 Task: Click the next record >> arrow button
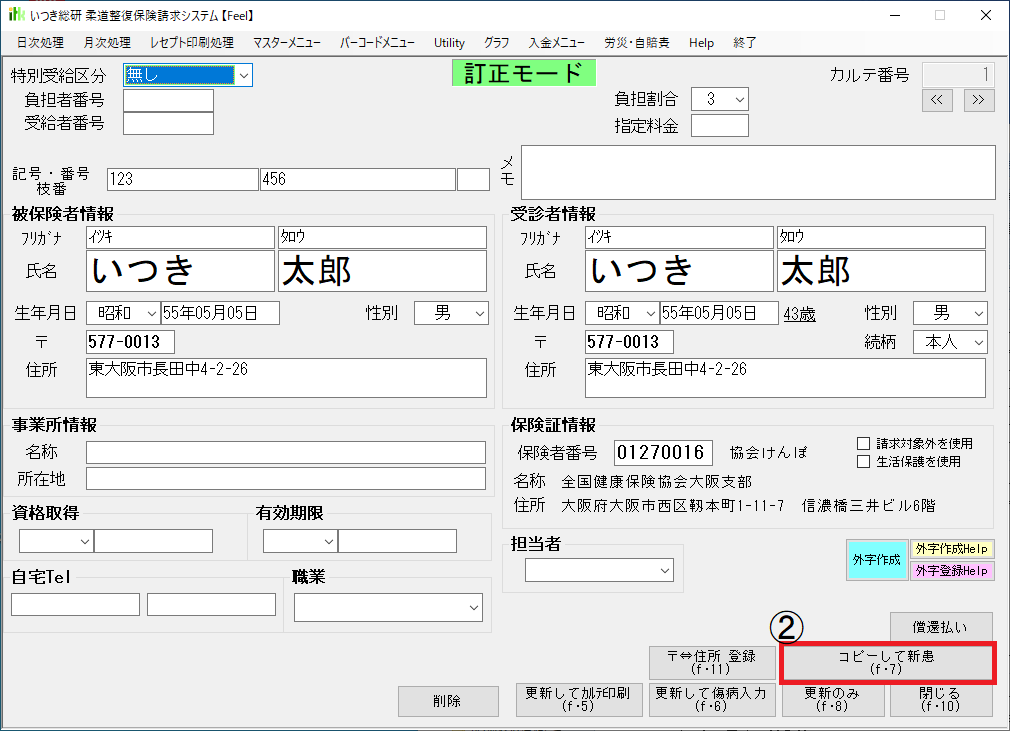pyautogui.click(x=979, y=100)
